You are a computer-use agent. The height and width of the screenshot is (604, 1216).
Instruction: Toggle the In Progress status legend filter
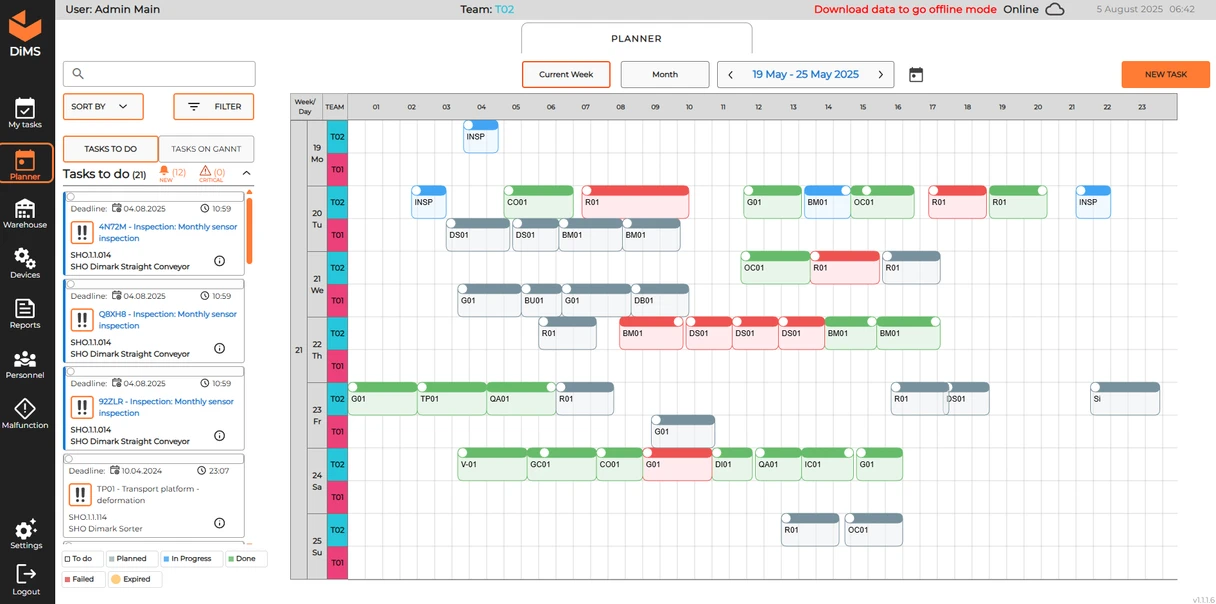187,559
